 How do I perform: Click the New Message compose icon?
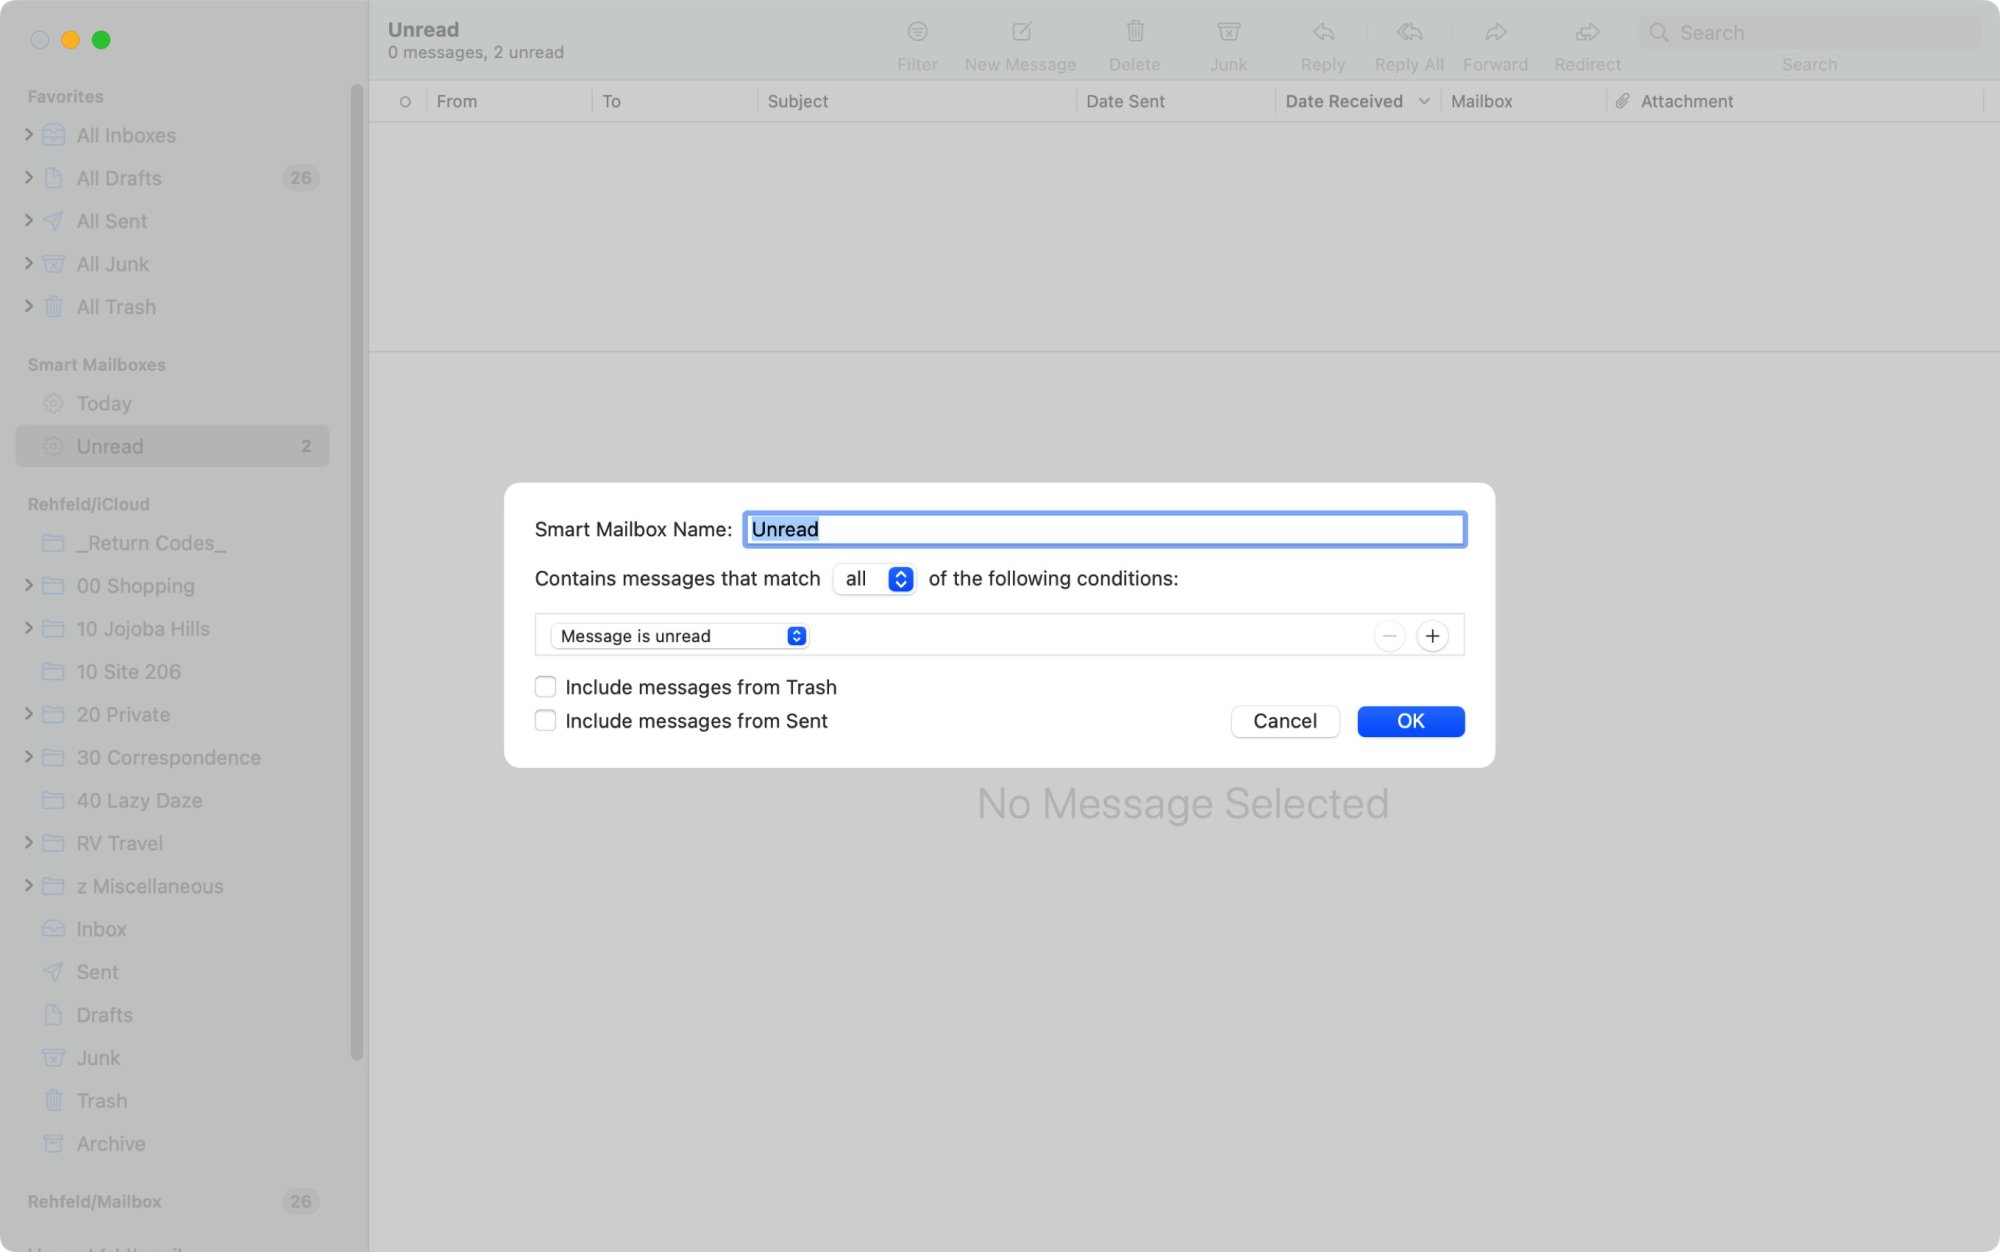(1020, 33)
